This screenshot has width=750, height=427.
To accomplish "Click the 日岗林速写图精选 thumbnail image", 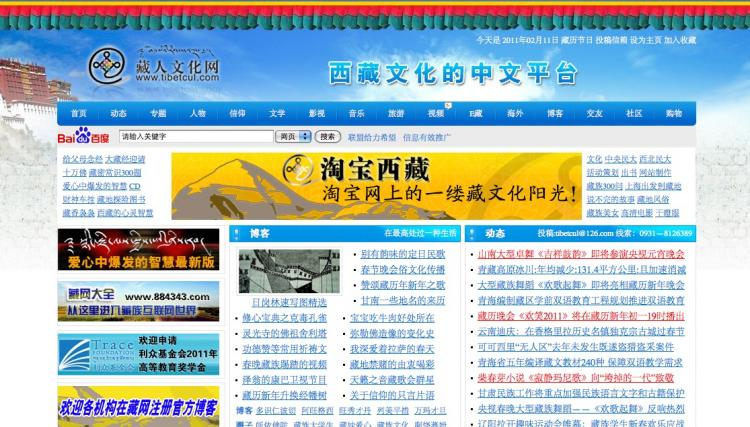I will (288, 271).
